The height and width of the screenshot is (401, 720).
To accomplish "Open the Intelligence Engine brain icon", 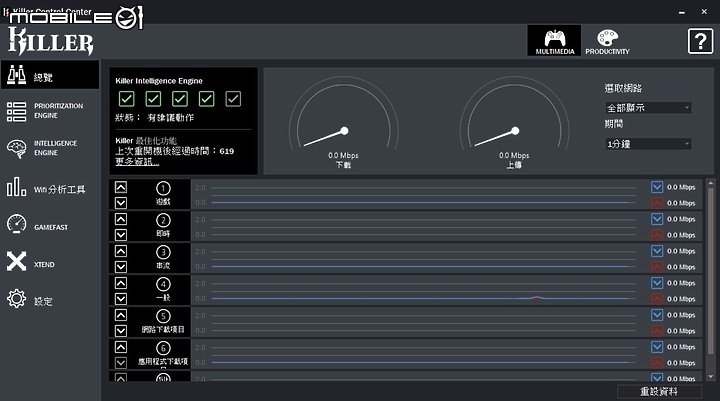I will (x=17, y=148).
